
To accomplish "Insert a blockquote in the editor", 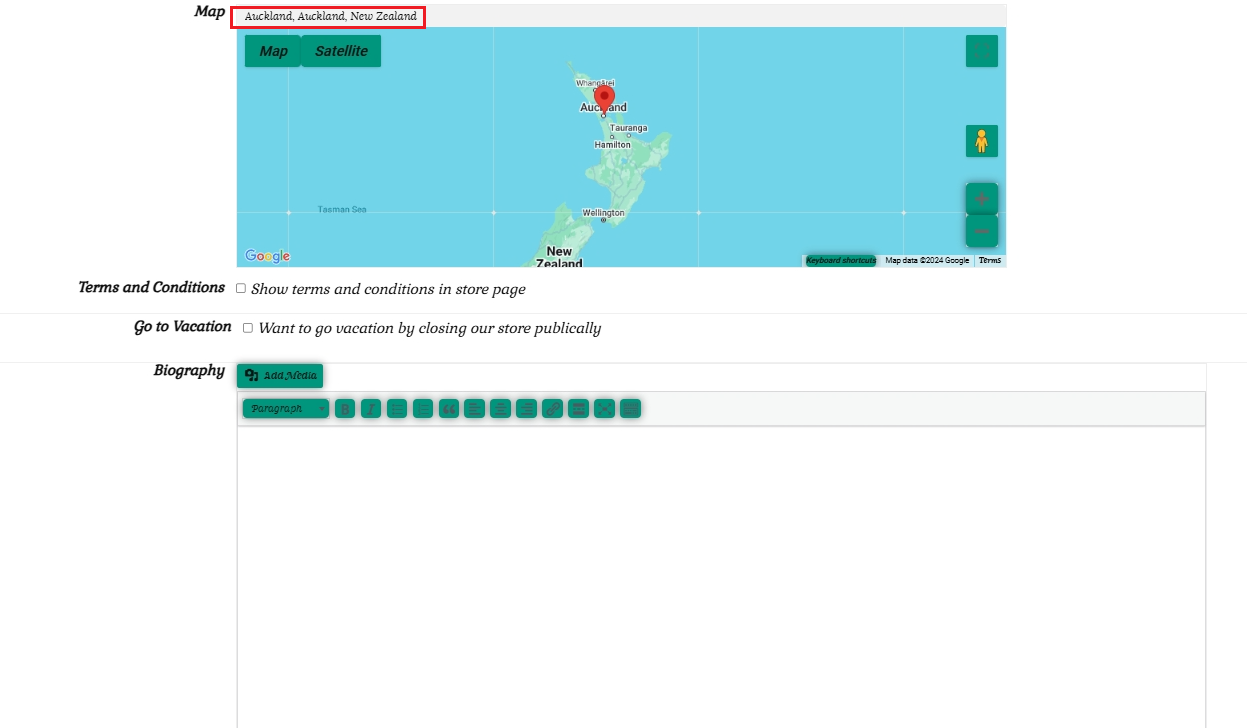I will 449,409.
